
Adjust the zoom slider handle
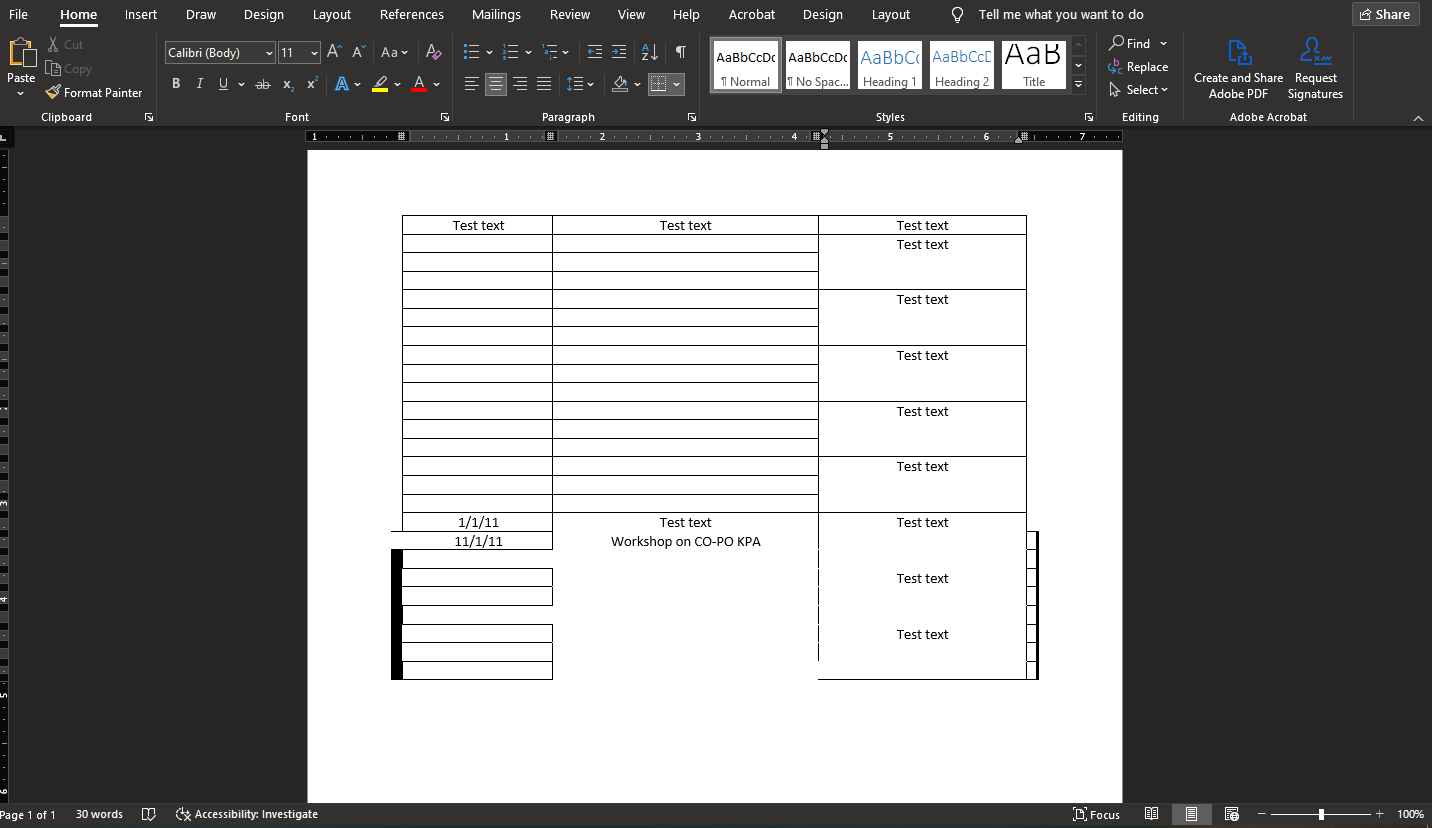[x=1321, y=814]
